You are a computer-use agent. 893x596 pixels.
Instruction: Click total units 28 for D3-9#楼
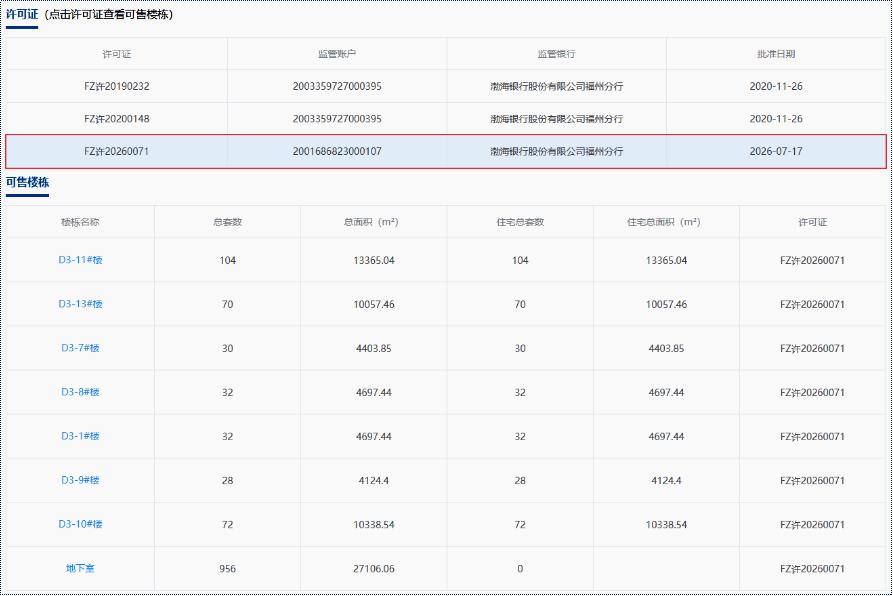[x=227, y=480]
